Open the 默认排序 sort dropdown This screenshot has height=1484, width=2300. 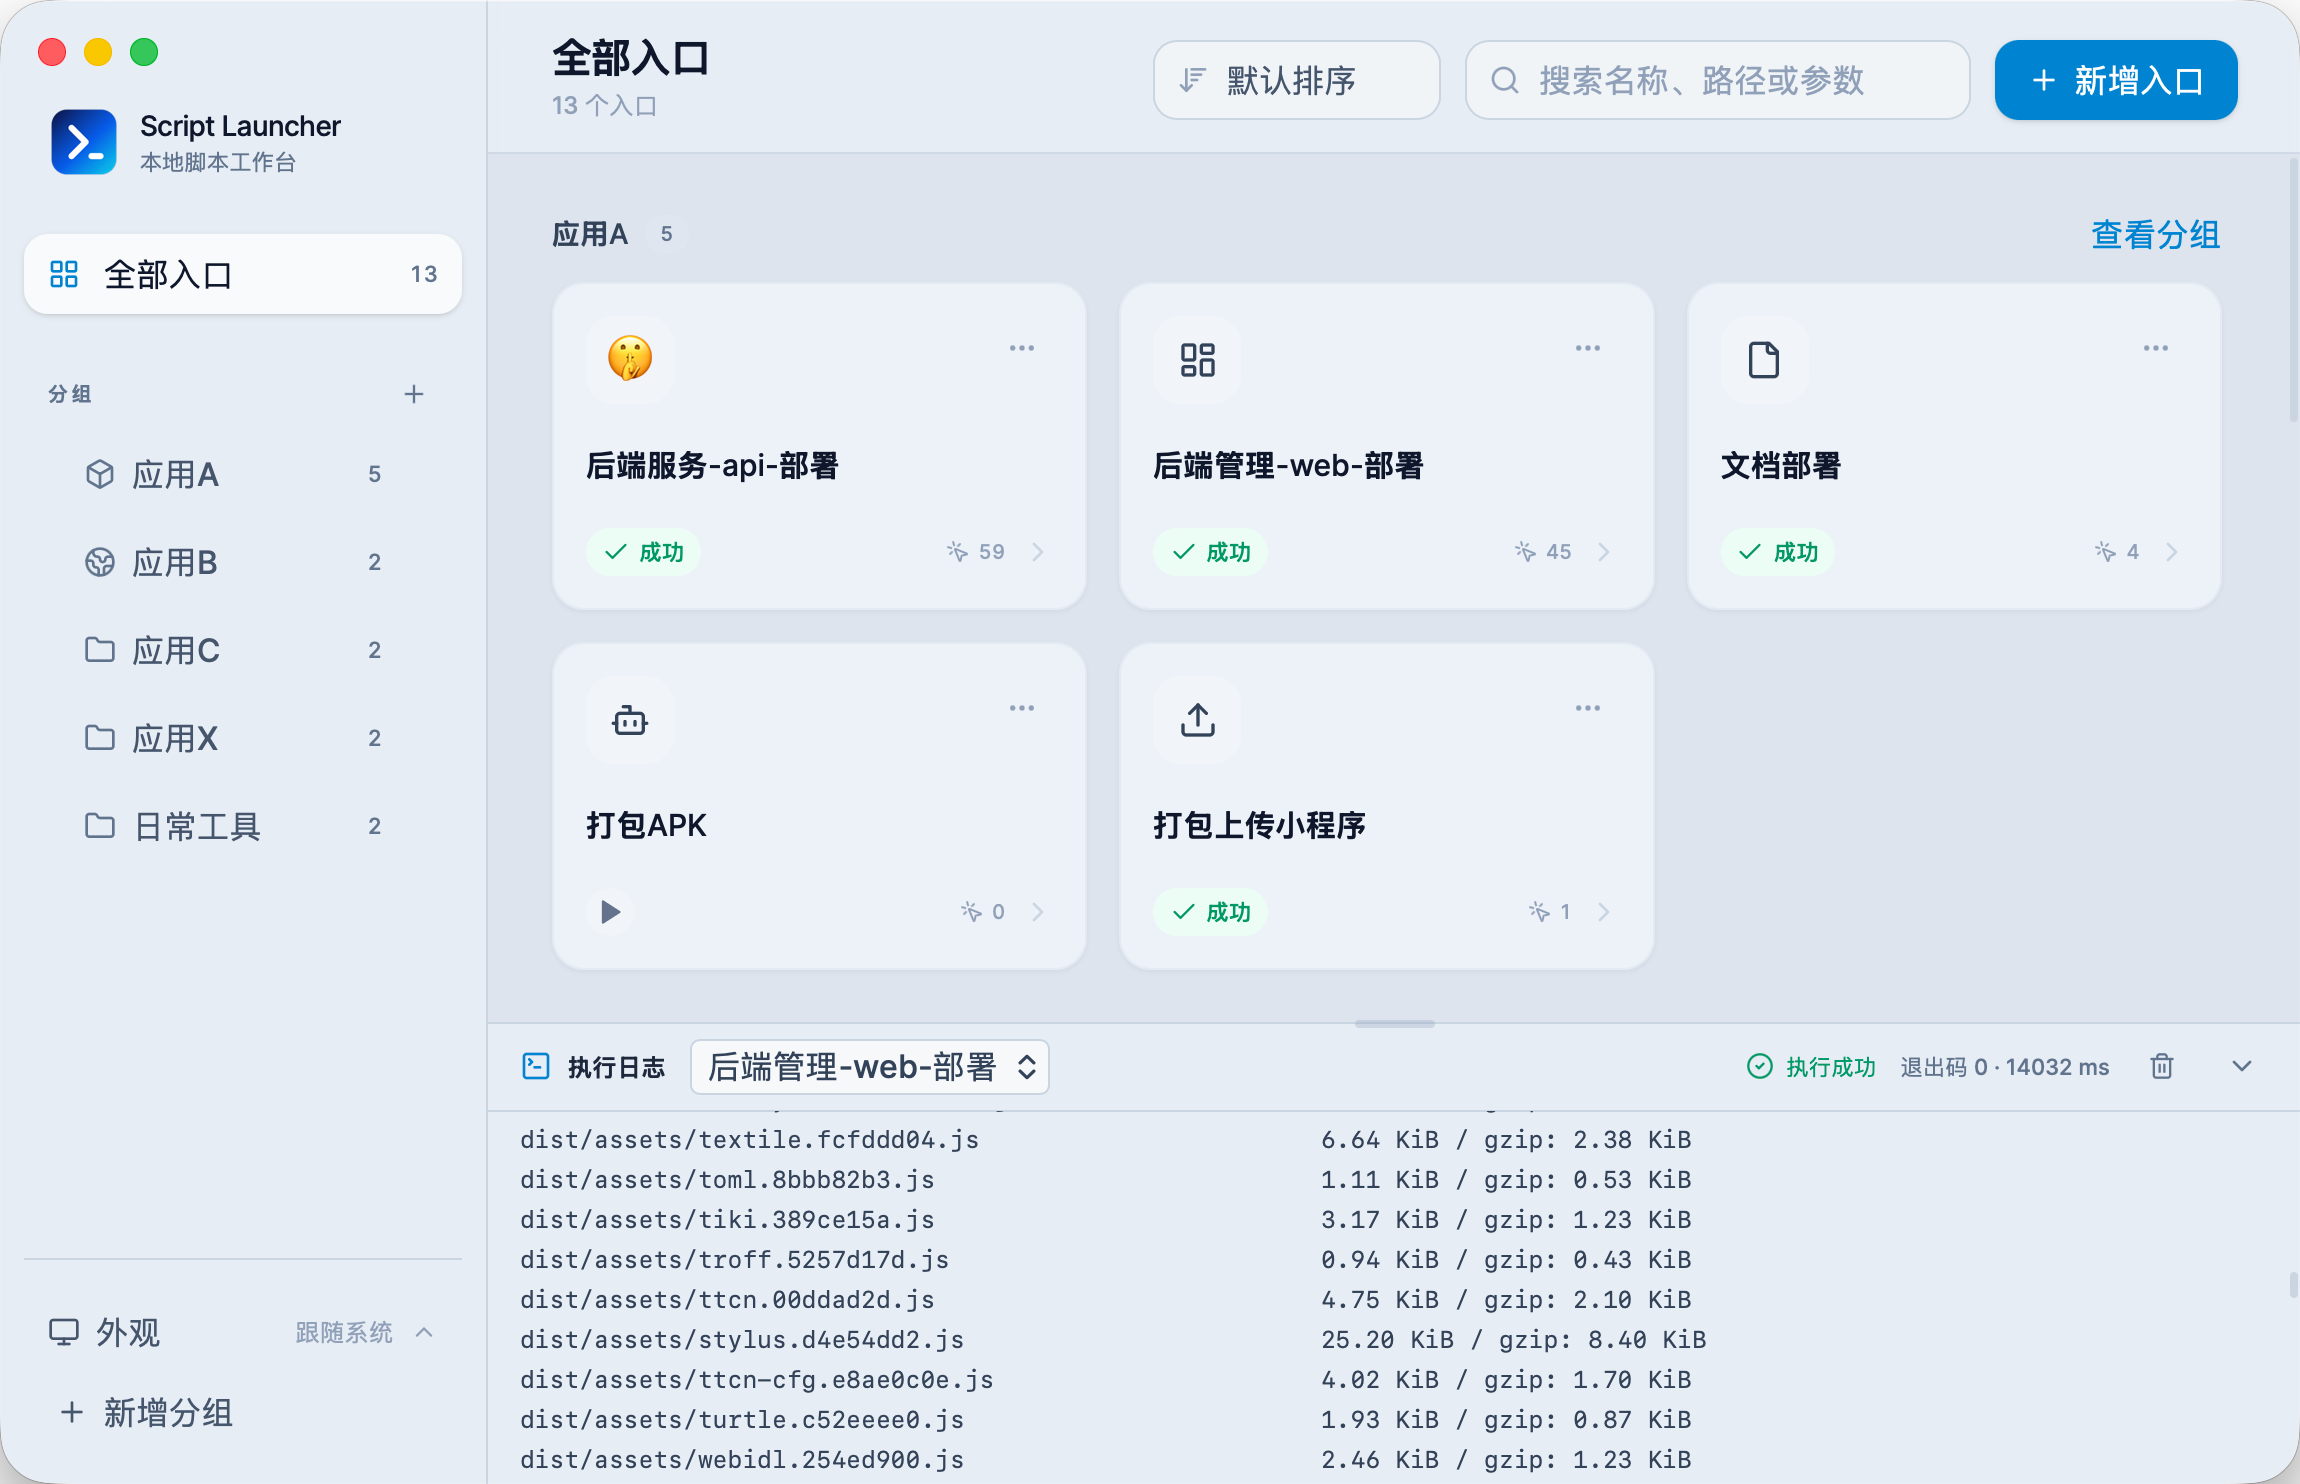pos(1297,80)
